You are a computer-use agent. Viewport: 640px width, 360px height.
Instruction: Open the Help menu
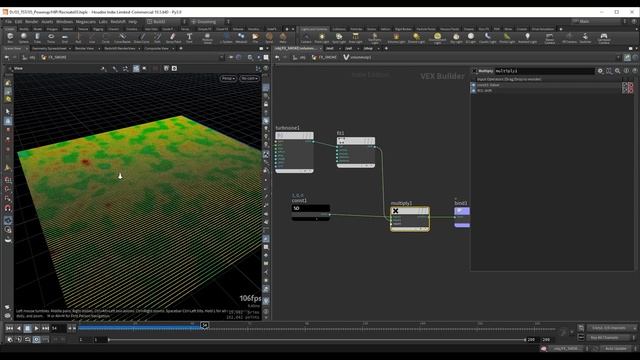click(133, 22)
